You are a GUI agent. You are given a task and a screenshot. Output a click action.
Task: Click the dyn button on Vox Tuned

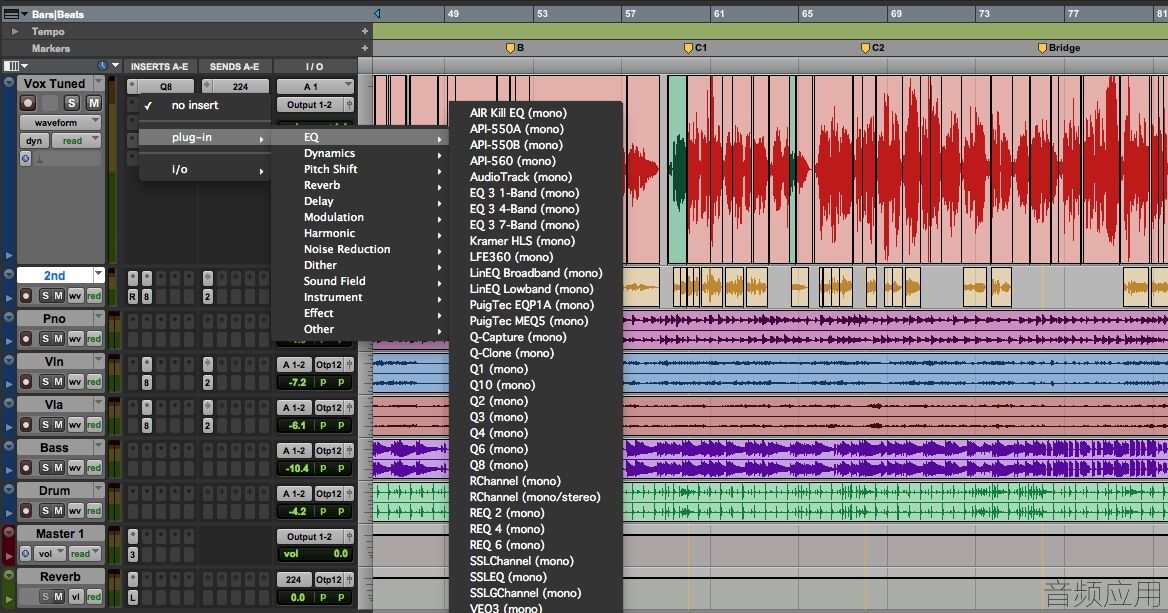tap(34, 140)
